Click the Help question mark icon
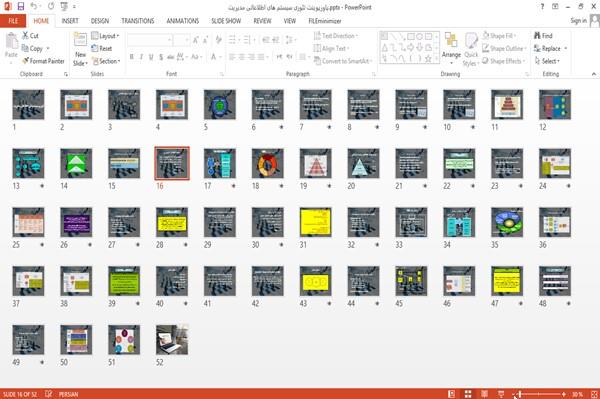Screen dimensions: 600x399 pos(542,7)
